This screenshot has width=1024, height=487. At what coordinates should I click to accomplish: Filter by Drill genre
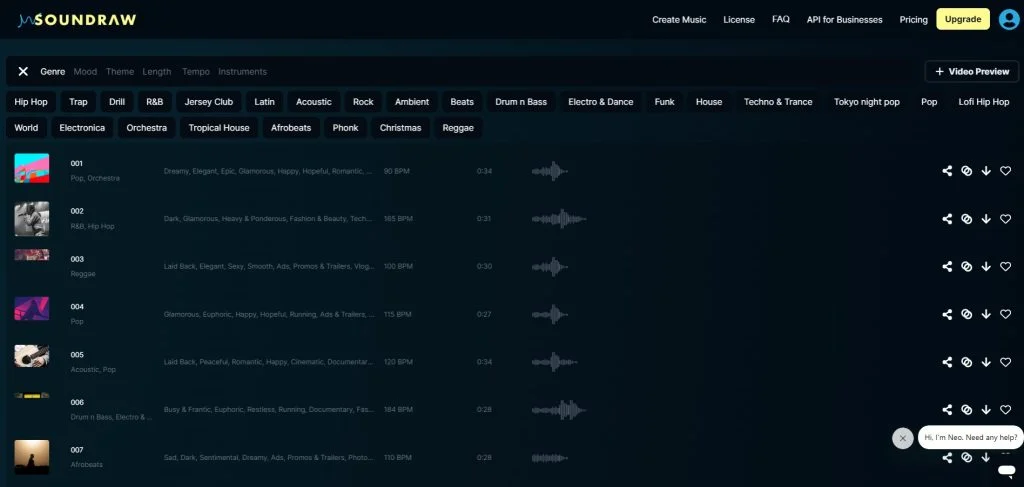[117, 102]
